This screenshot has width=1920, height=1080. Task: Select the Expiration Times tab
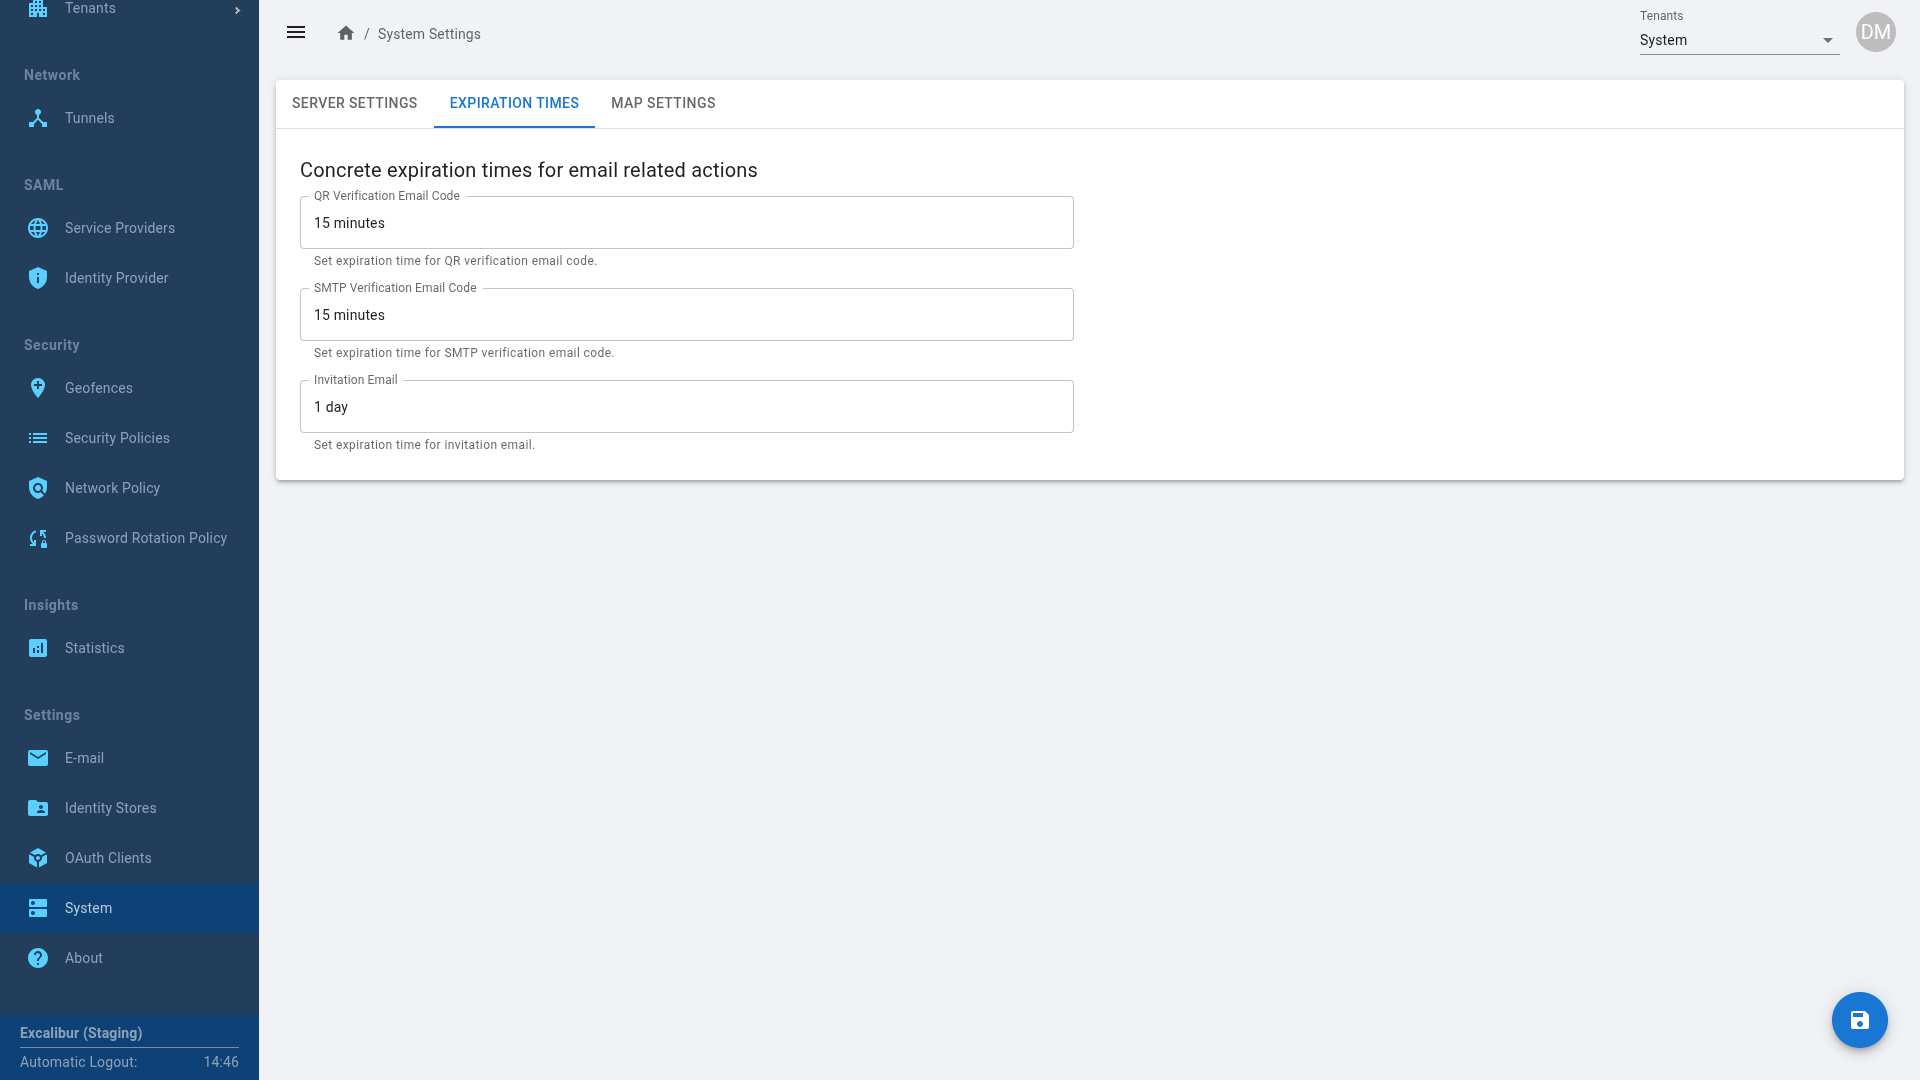514,103
